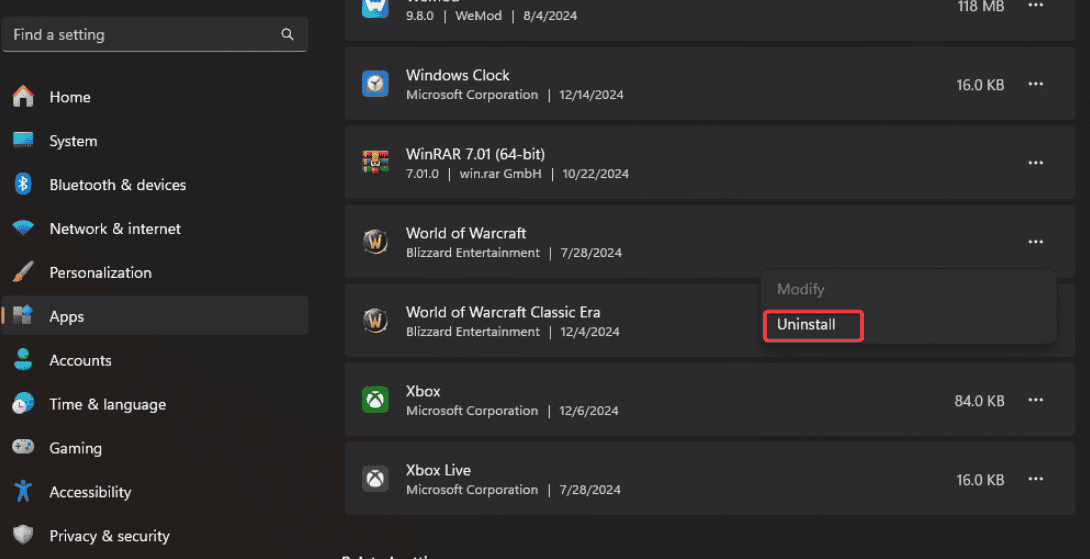Screen dimensions: 1090x559
Task: Open the Gaming settings section
Action: (75, 449)
